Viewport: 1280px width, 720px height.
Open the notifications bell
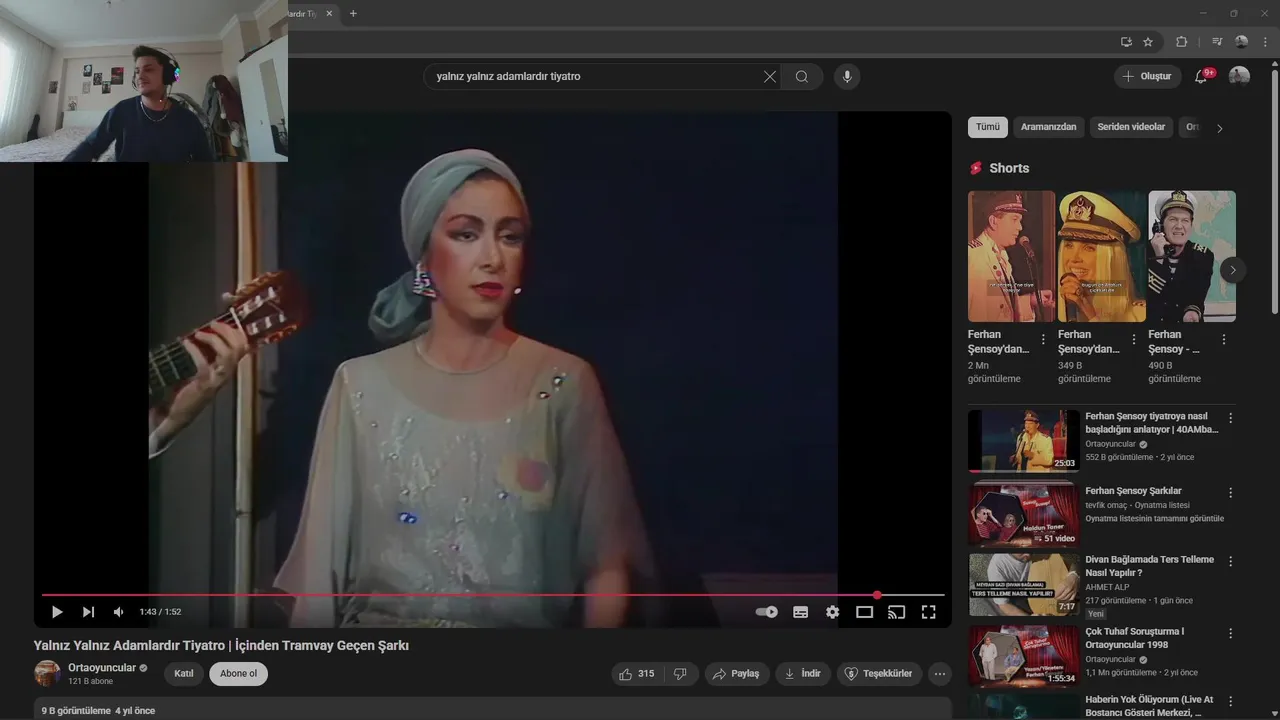pos(1202,76)
